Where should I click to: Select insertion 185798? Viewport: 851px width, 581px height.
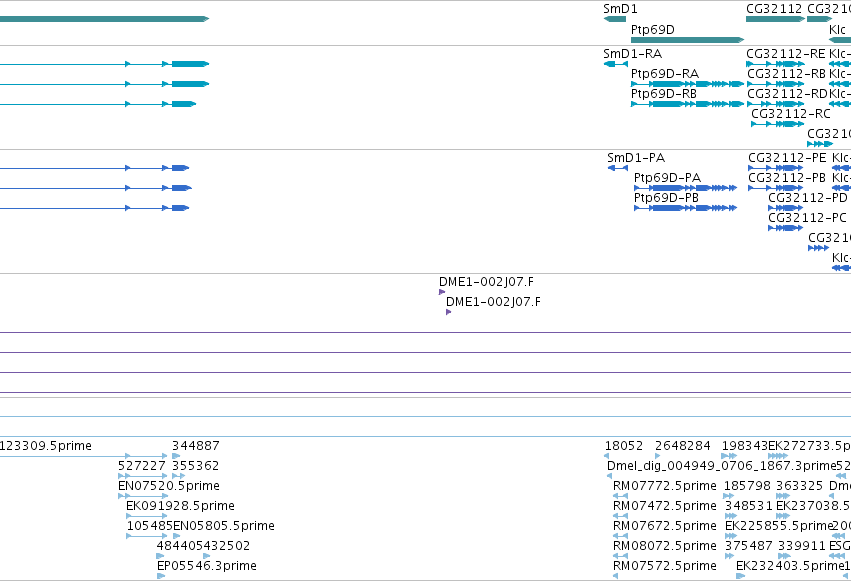[x=747, y=486]
